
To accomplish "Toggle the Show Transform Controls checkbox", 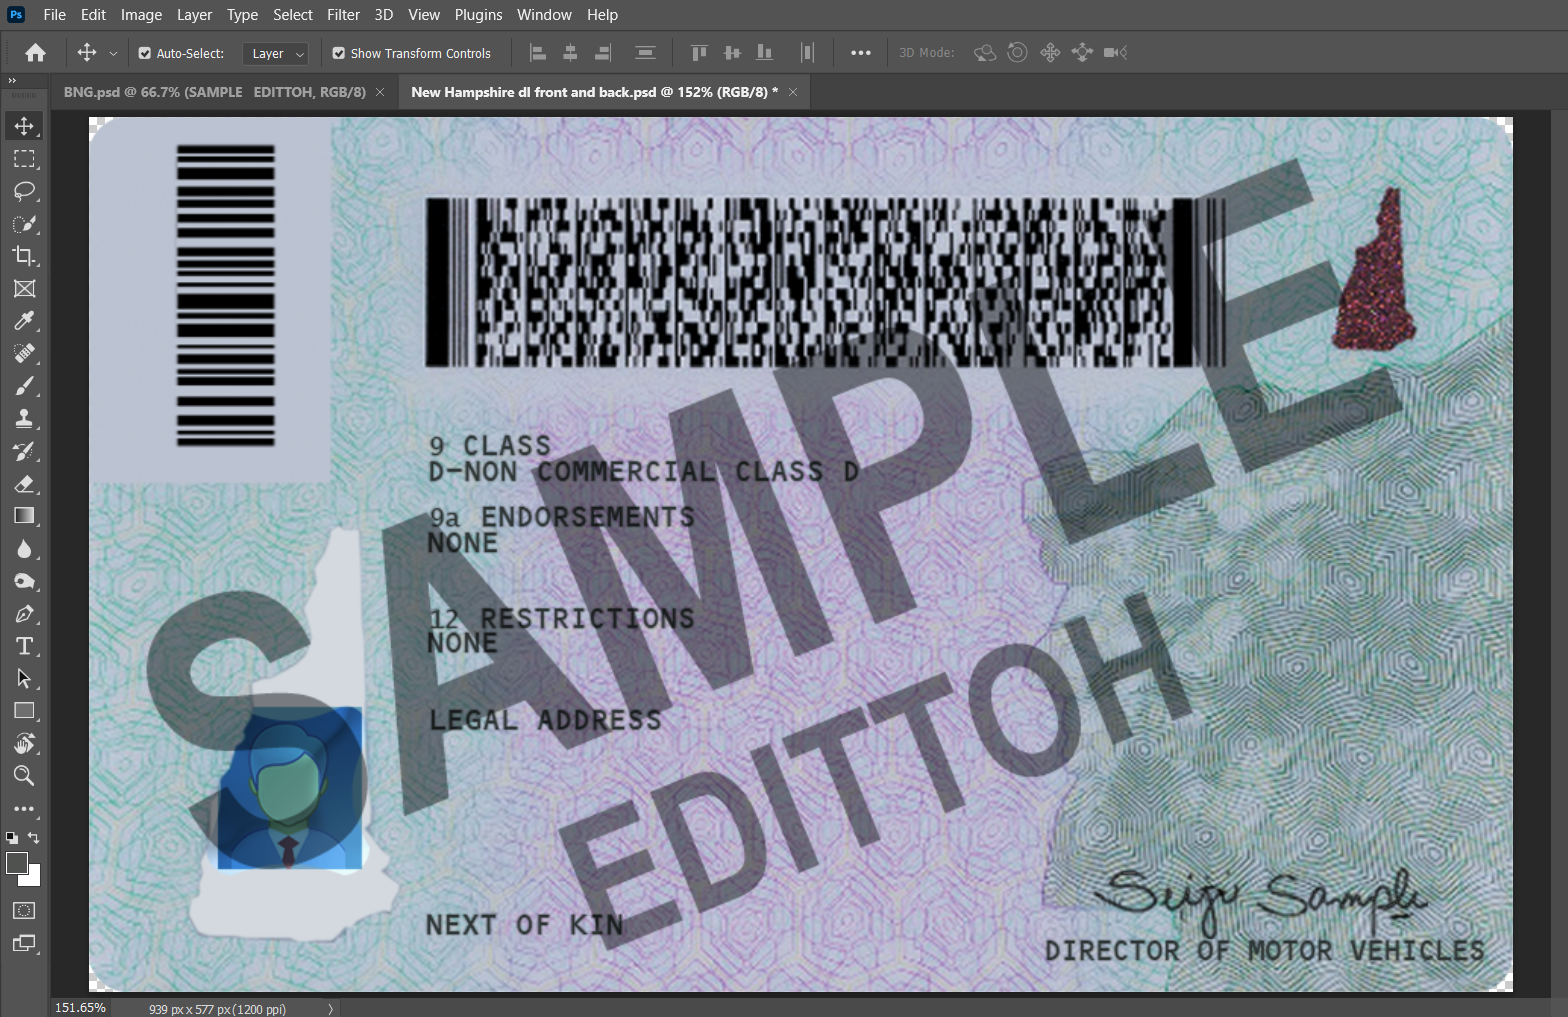I will click(338, 53).
